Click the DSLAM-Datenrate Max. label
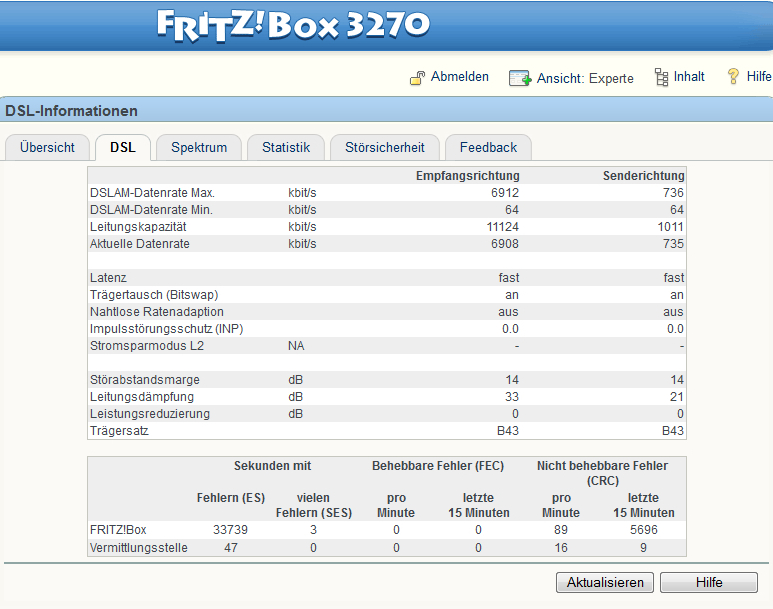The image size is (773, 609). click(x=152, y=193)
